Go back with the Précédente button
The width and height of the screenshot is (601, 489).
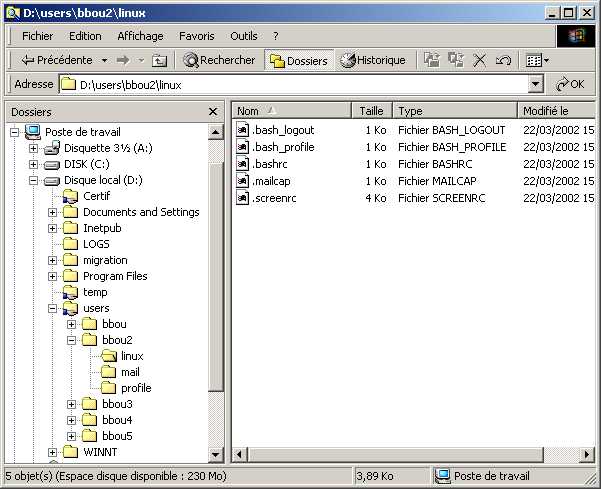point(57,60)
